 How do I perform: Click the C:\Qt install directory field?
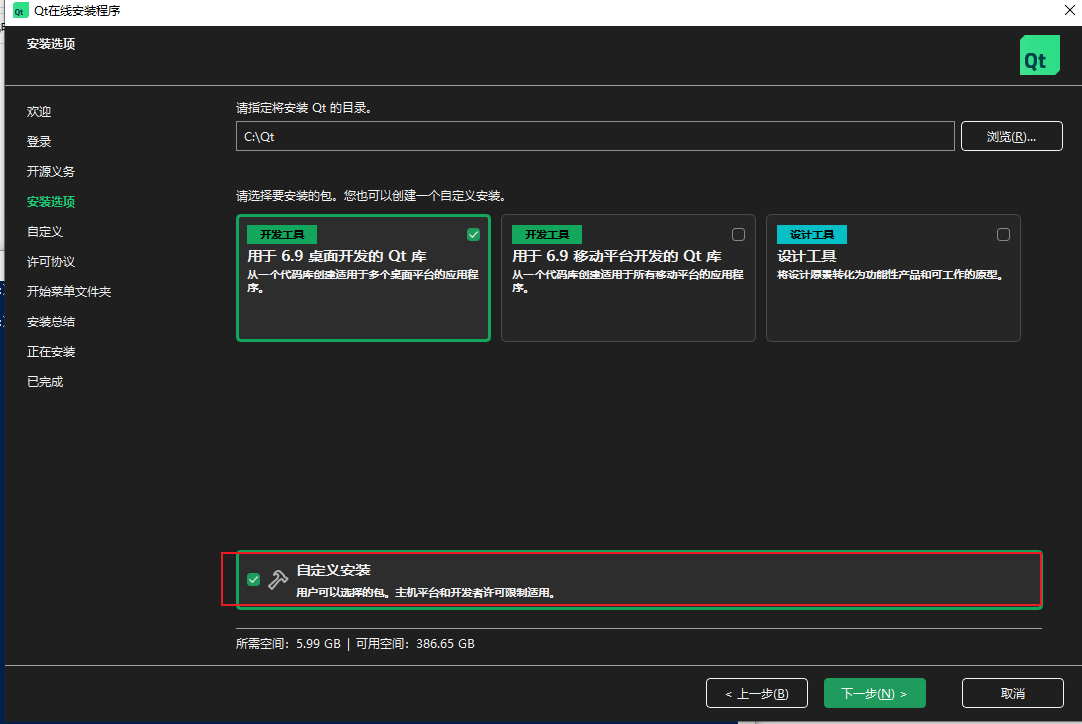point(595,136)
